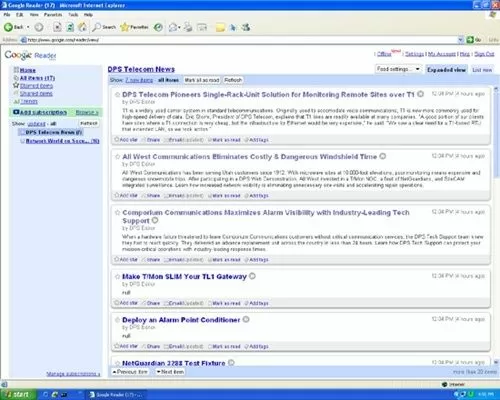Screen dimensions: 500x400
Task: Open the Help menu
Action: [x=88, y=15]
